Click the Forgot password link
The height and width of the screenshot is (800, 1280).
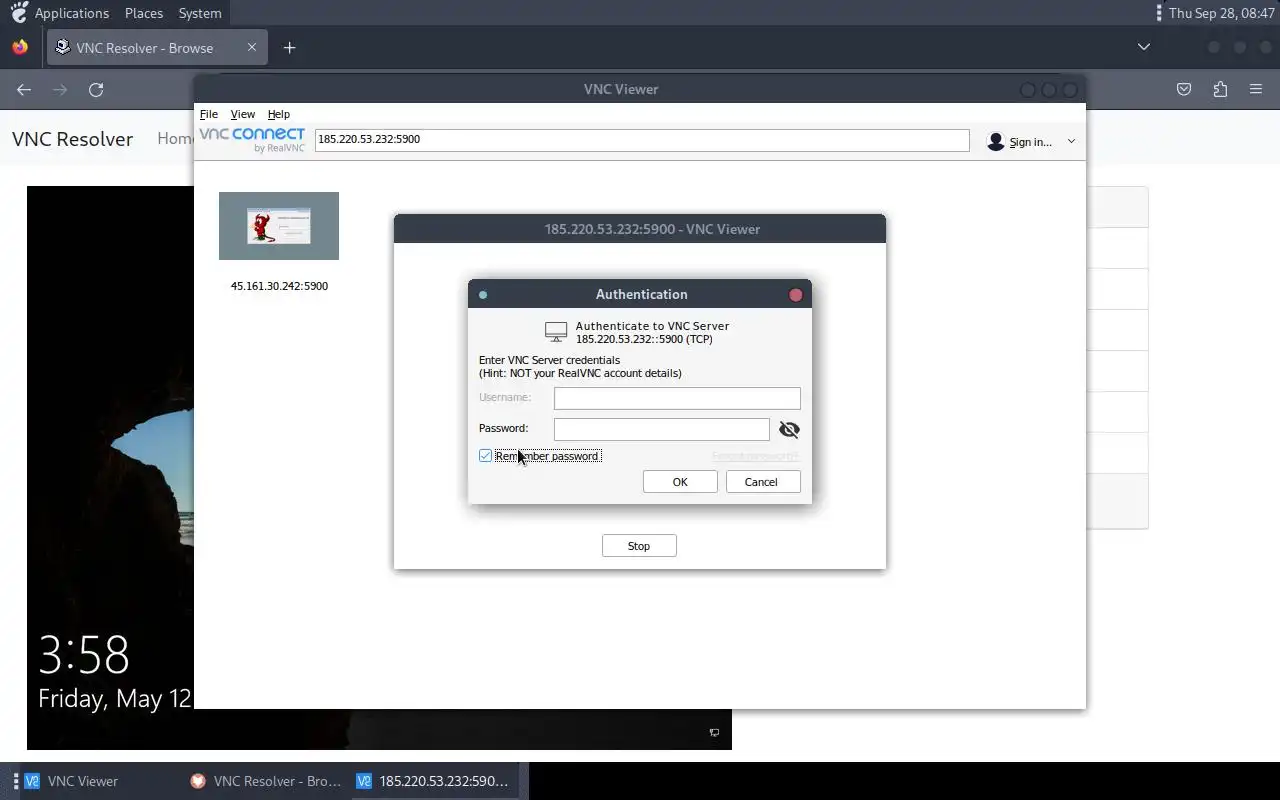[x=755, y=456]
